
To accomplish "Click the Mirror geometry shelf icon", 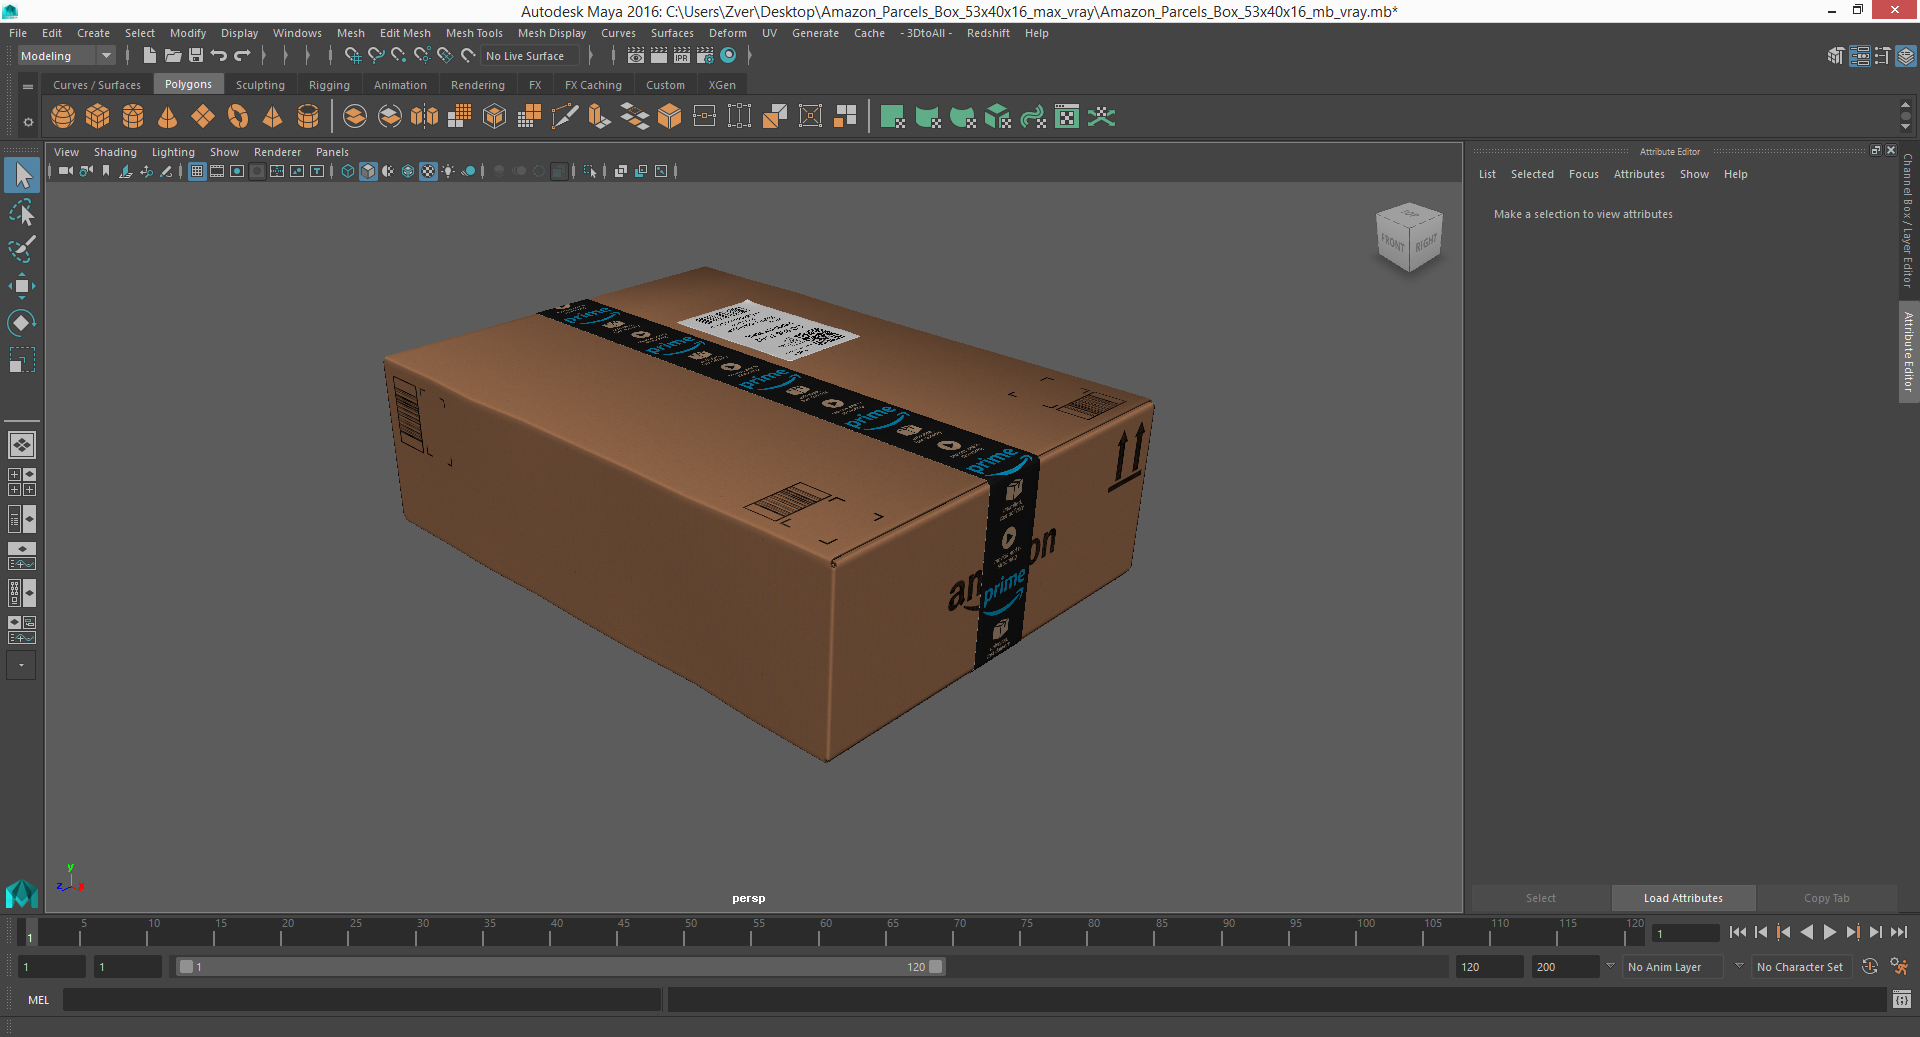I will tap(425, 117).
